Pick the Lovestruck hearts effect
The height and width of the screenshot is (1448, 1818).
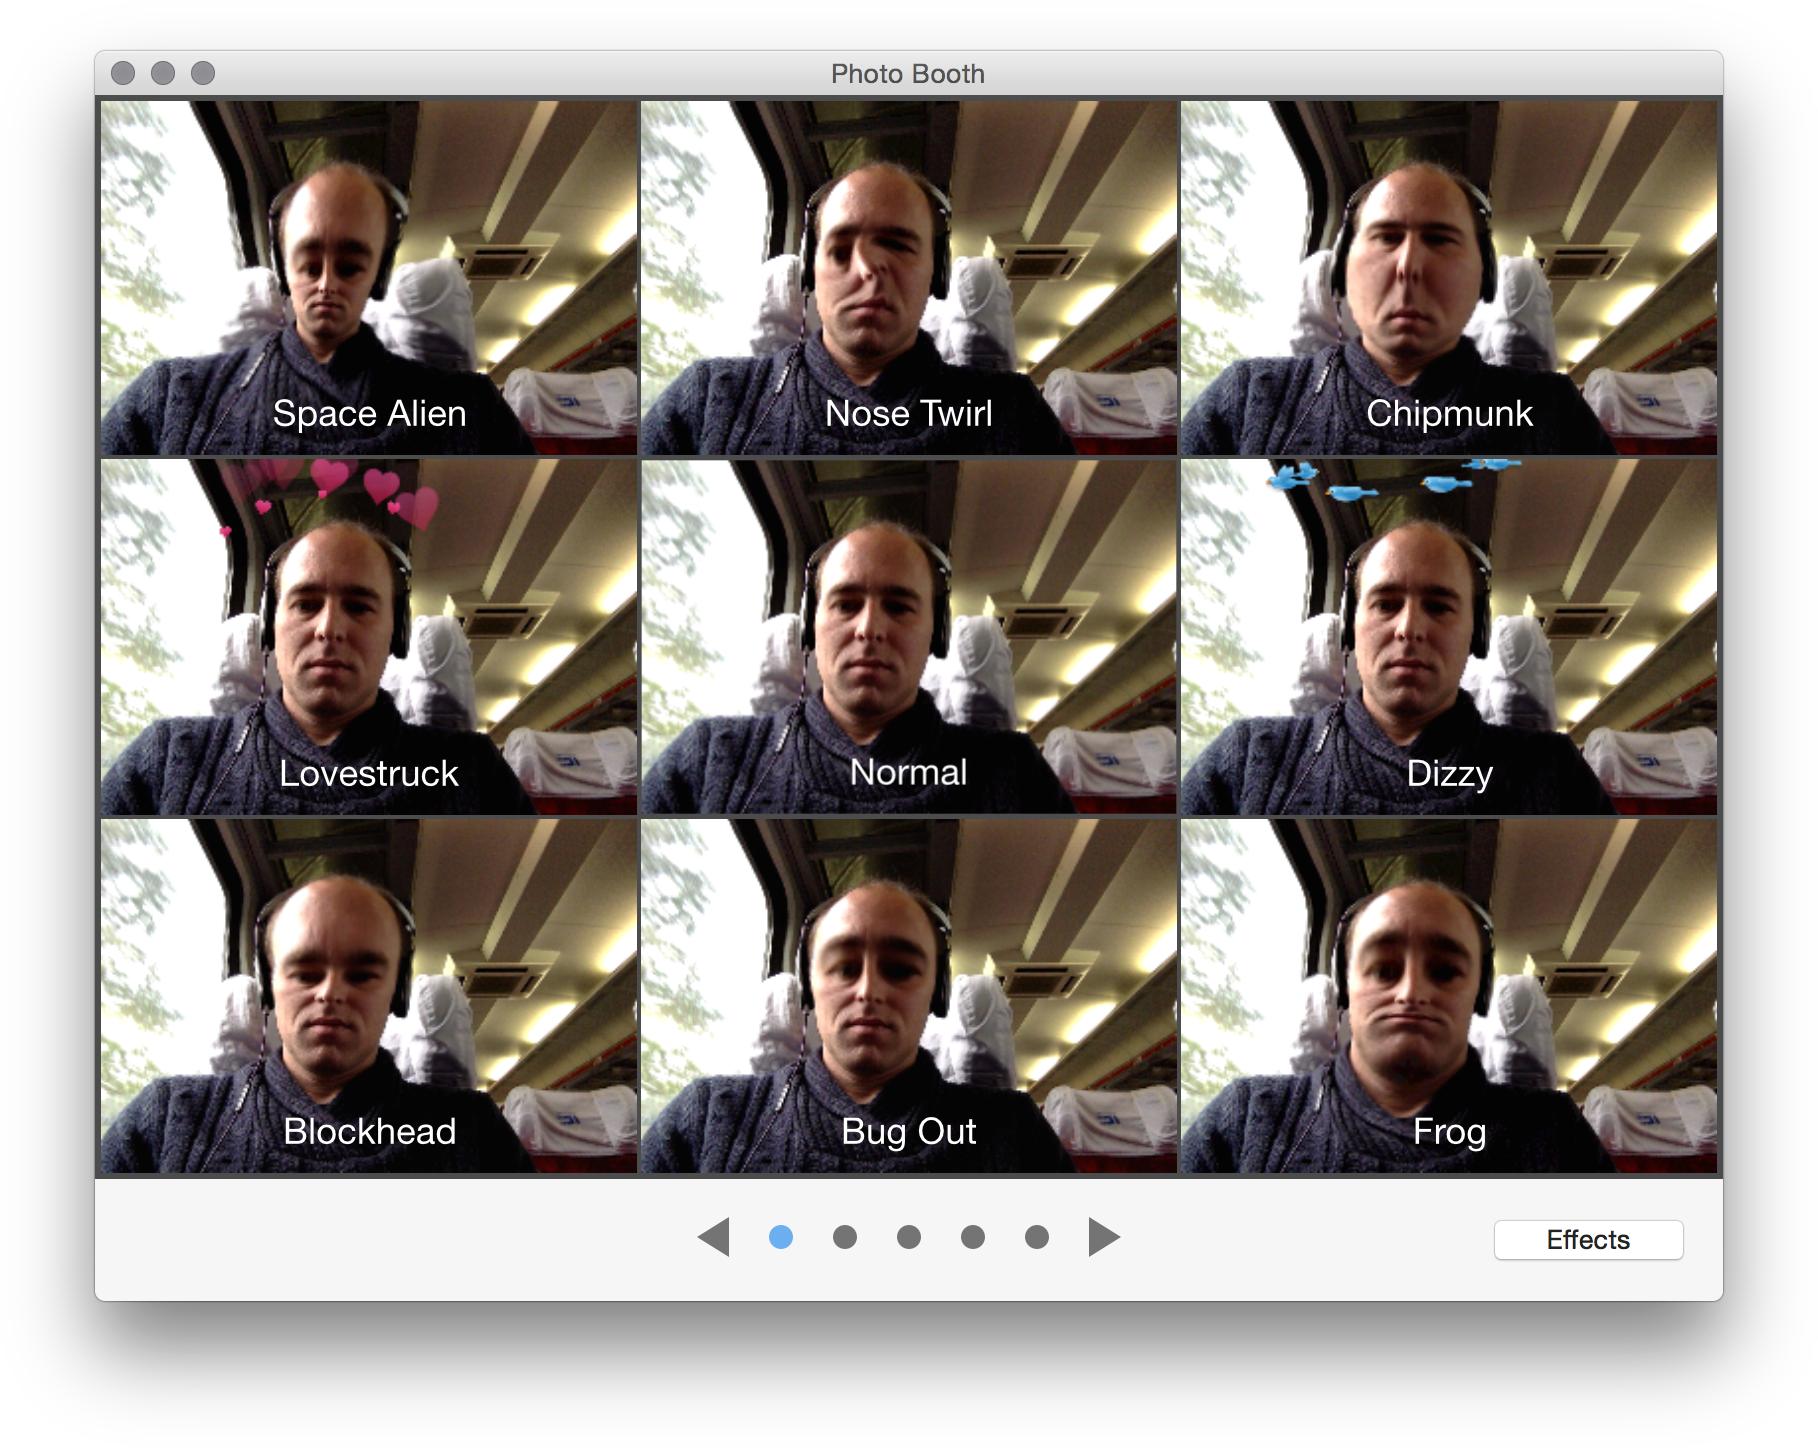pyautogui.click(x=369, y=637)
